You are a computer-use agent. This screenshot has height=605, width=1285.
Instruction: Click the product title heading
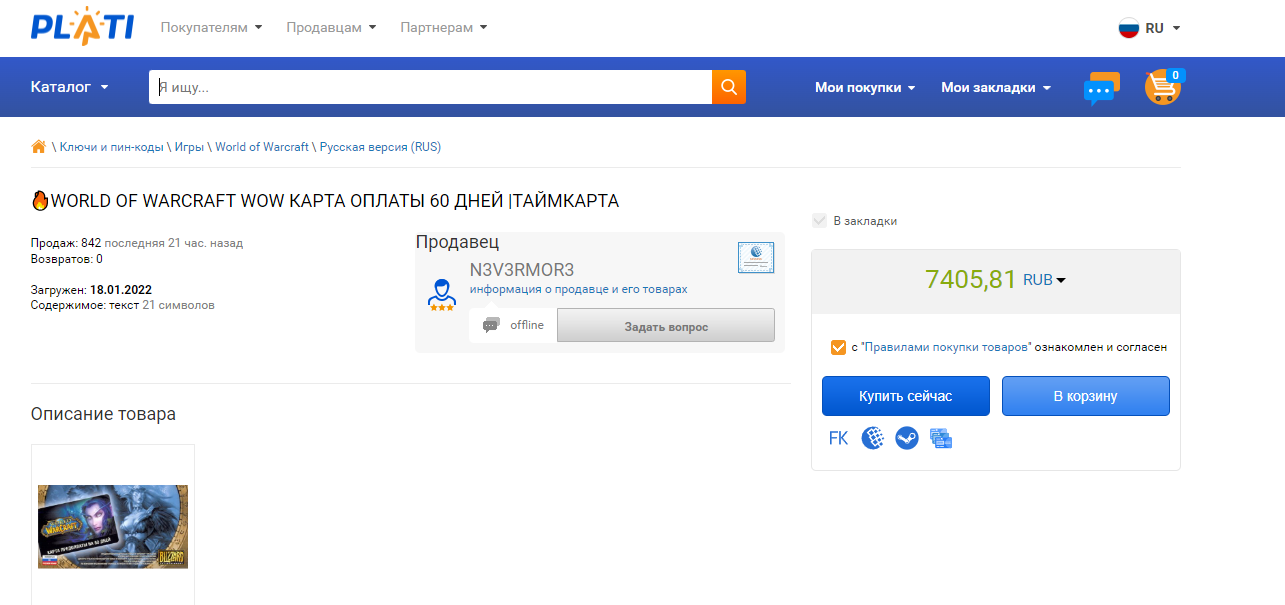325,201
